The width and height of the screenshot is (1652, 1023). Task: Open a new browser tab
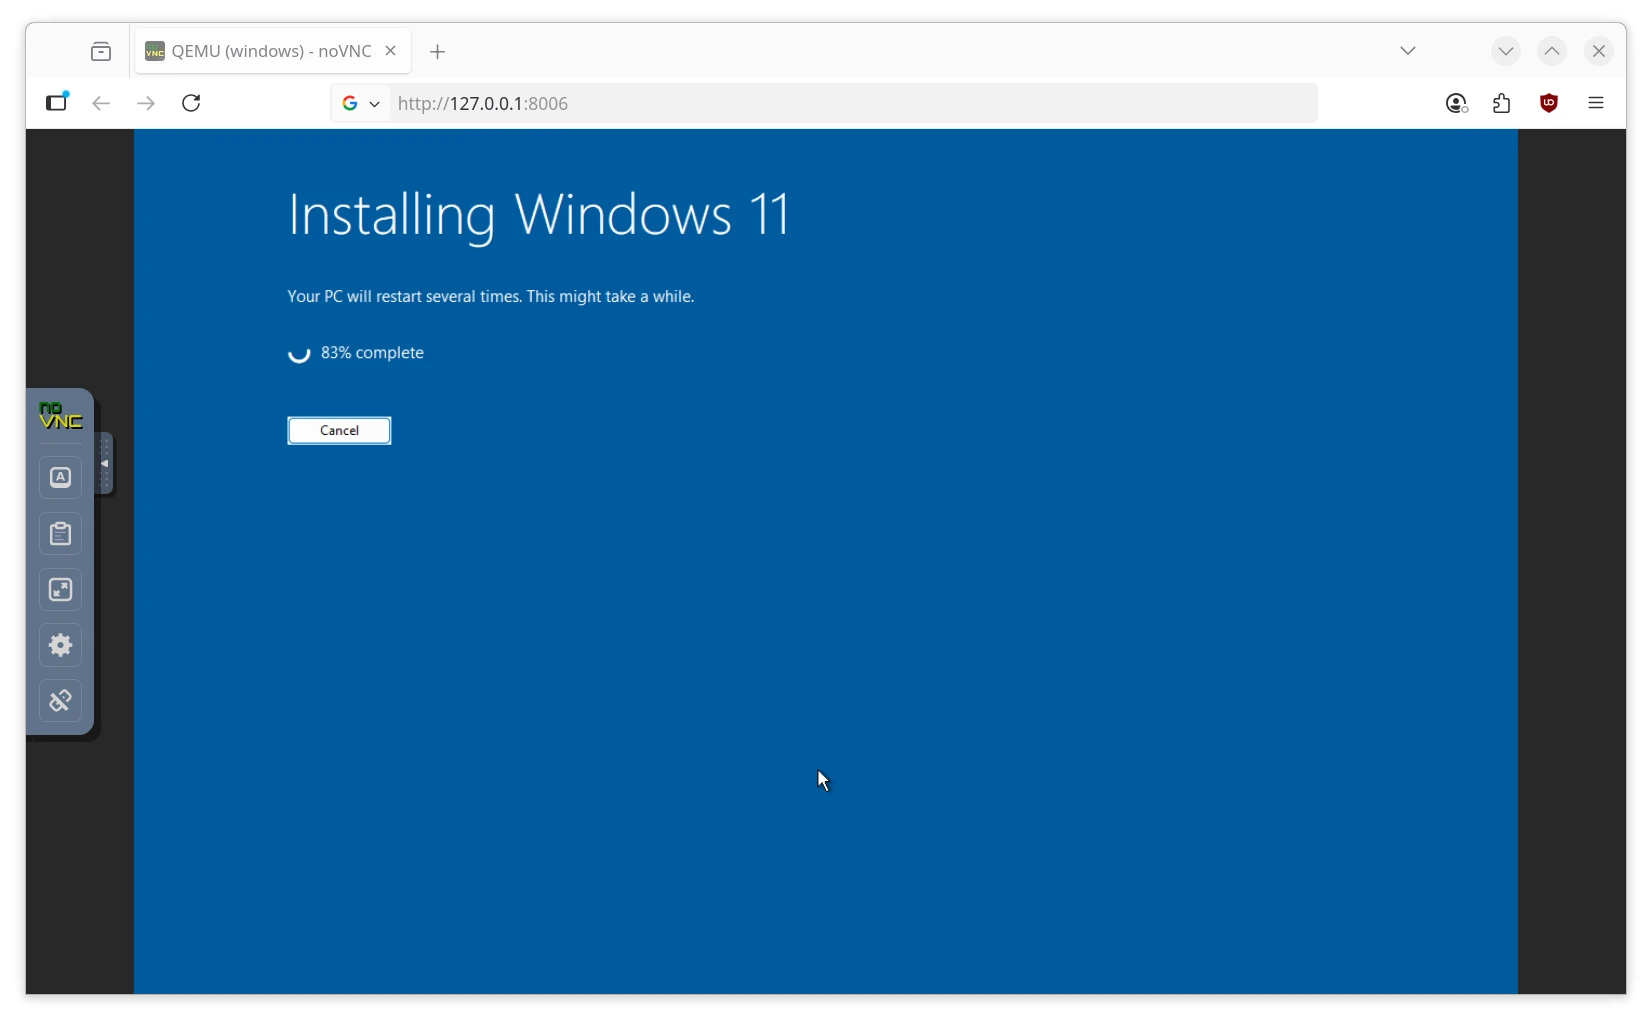pyautogui.click(x=438, y=52)
